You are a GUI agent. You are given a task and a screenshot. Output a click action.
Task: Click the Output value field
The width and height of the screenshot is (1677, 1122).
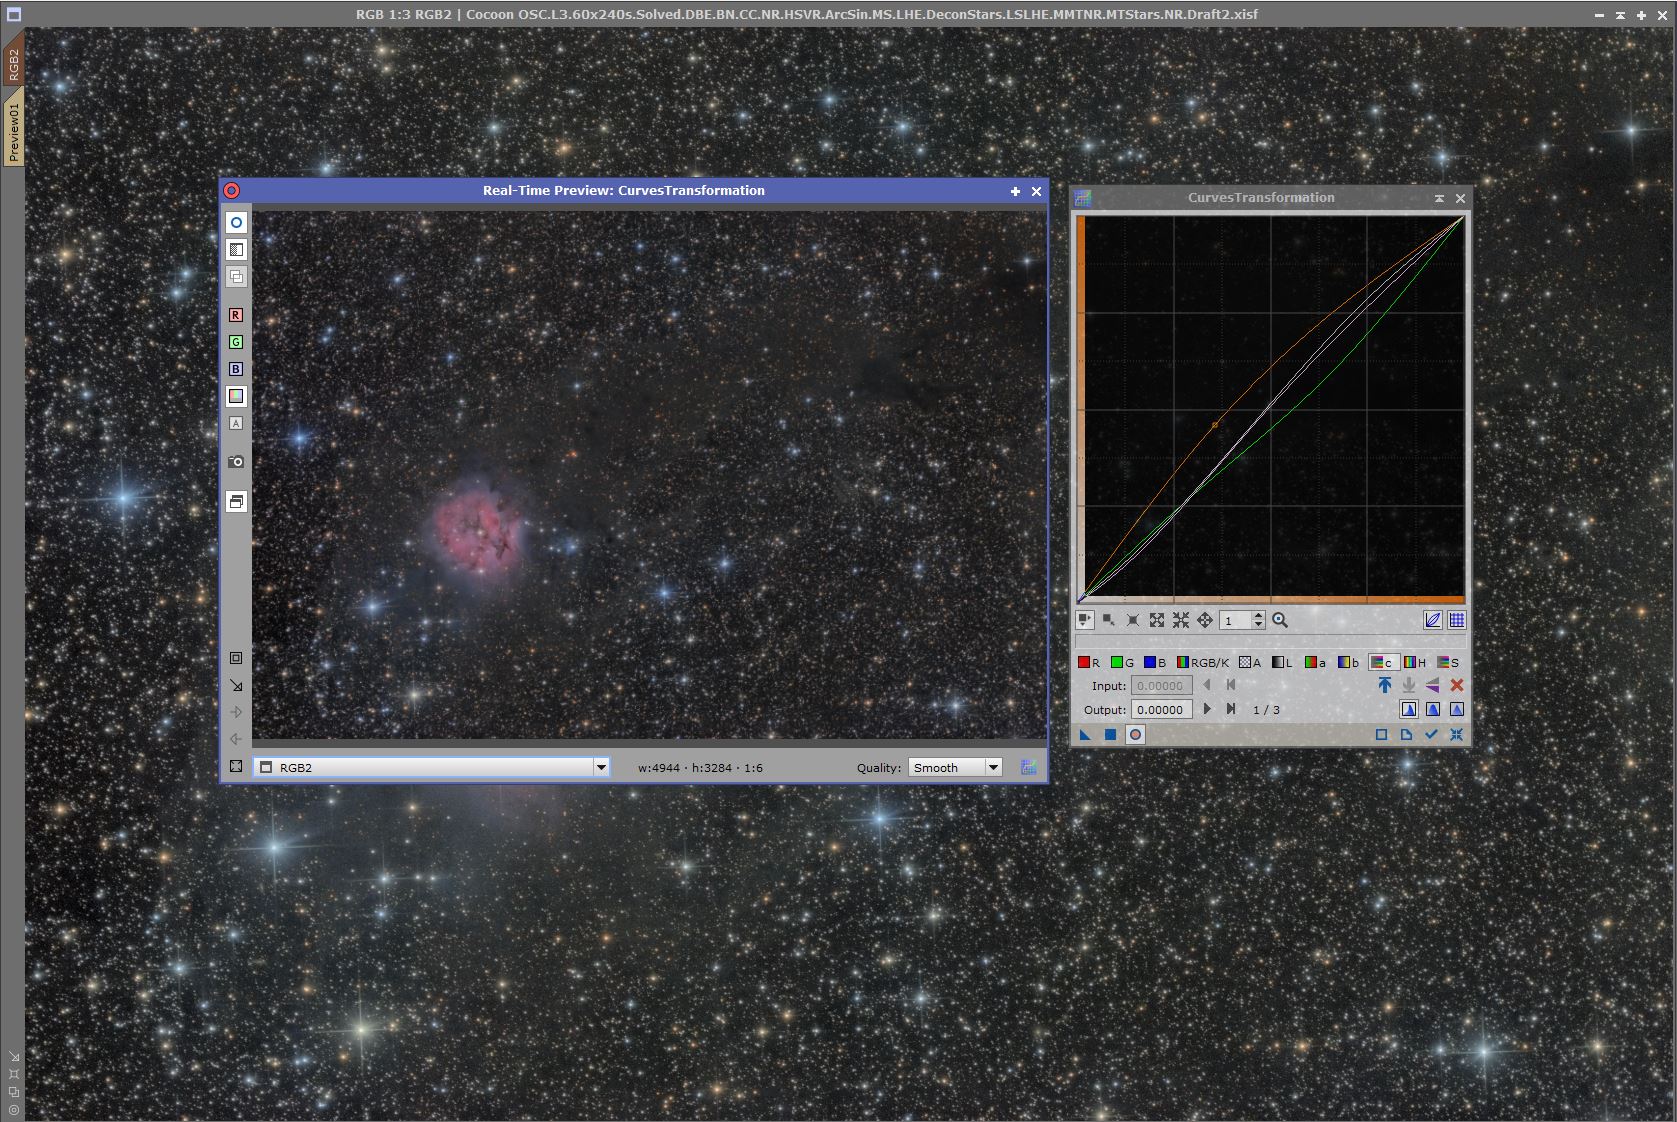click(1161, 709)
